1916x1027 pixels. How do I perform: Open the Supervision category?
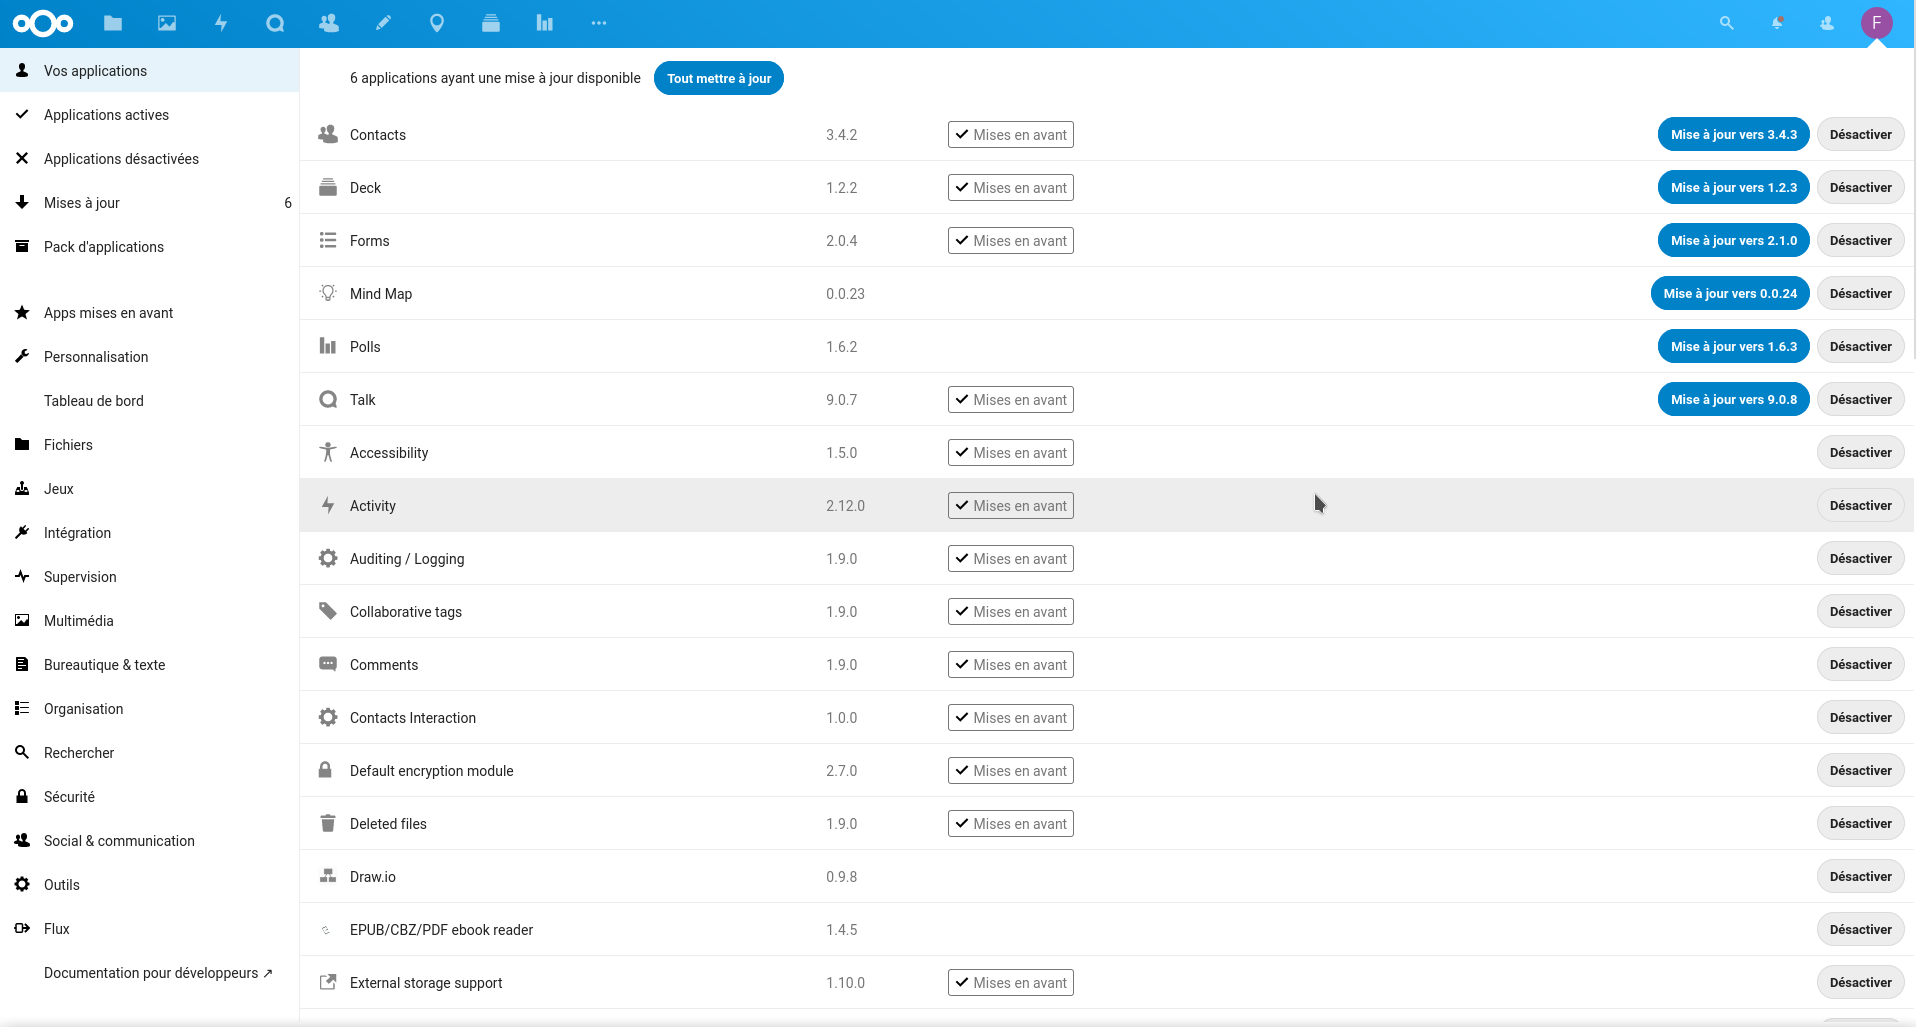[x=150, y=577]
